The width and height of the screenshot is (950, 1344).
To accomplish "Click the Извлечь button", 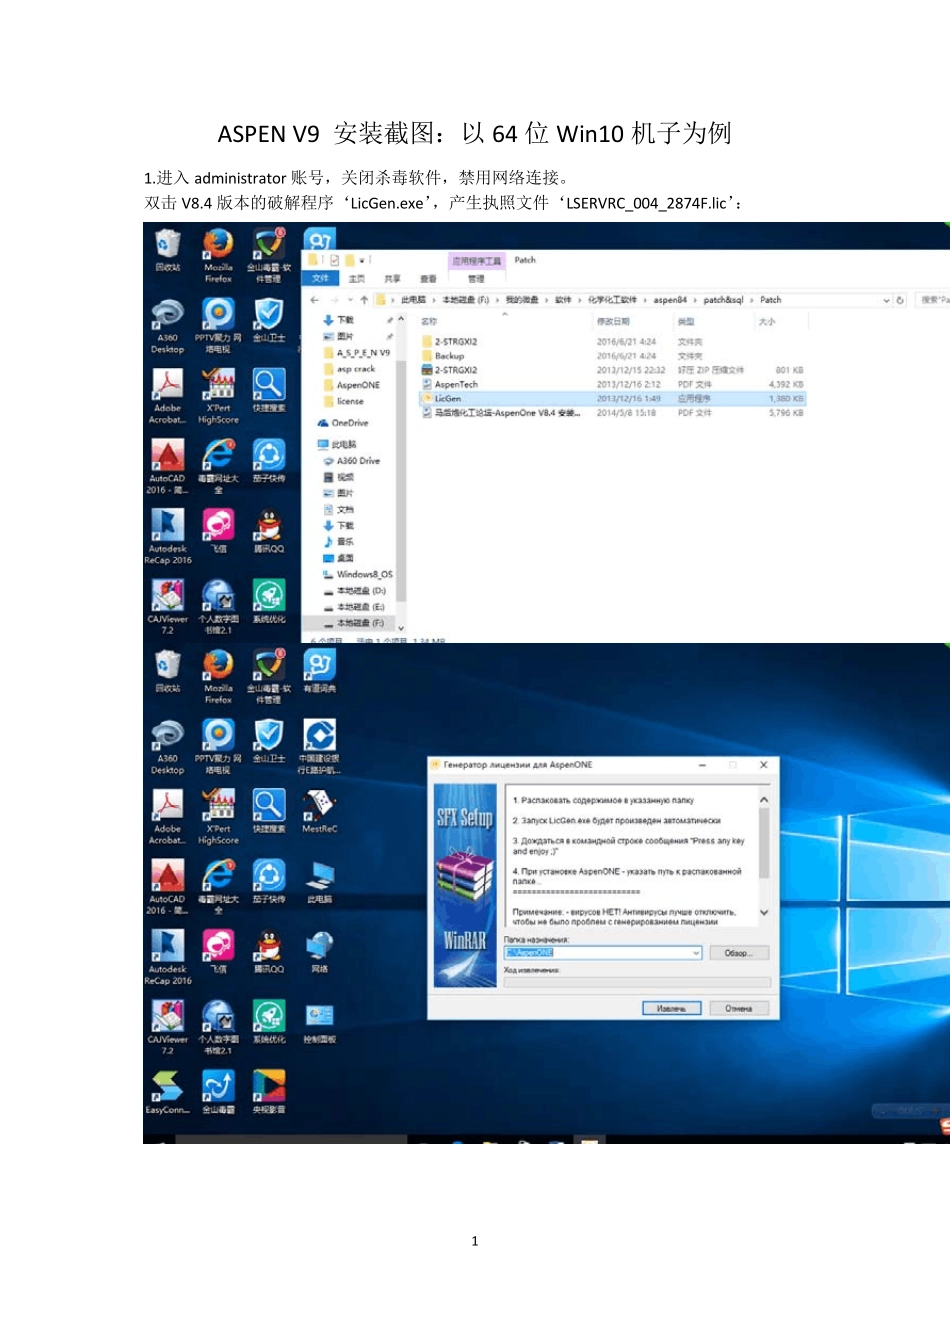I will click(x=671, y=1008).
